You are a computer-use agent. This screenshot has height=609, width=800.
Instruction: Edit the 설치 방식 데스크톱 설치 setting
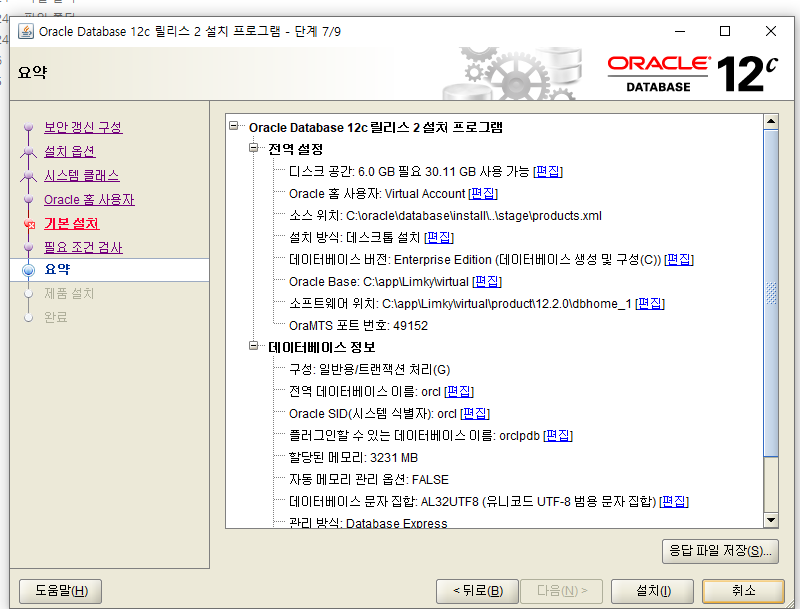tap(439, 237)
